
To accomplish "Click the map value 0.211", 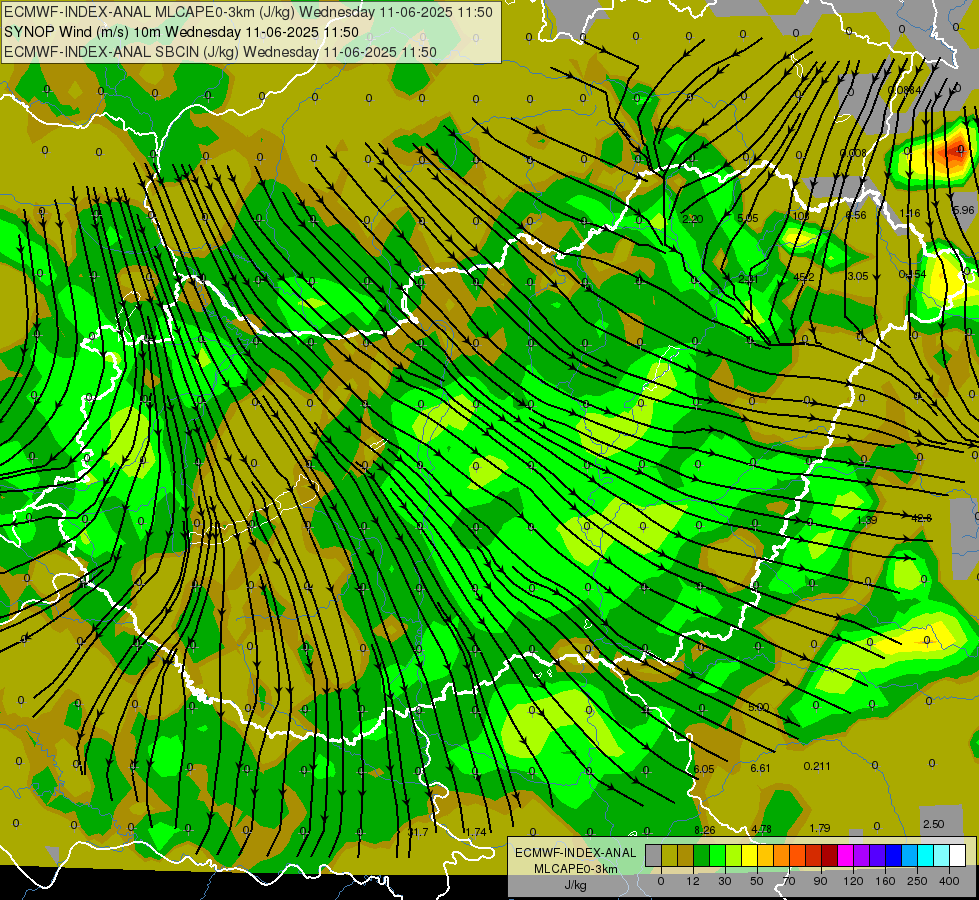I will (x=817, y=766).
